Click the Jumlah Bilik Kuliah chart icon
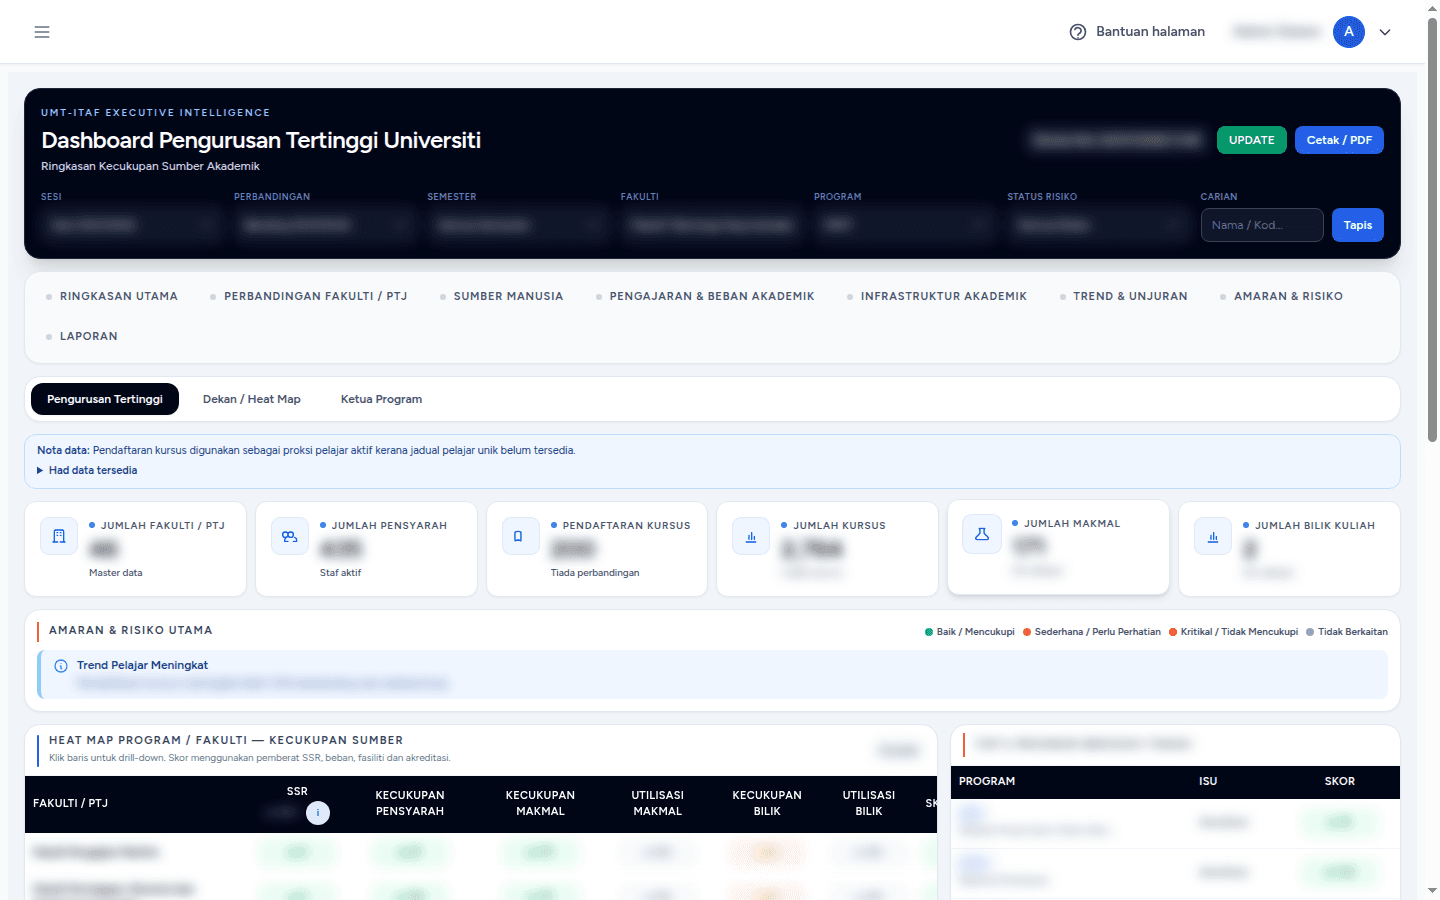The width and height of the screenshot is (1440, 900). (1213, 536)
